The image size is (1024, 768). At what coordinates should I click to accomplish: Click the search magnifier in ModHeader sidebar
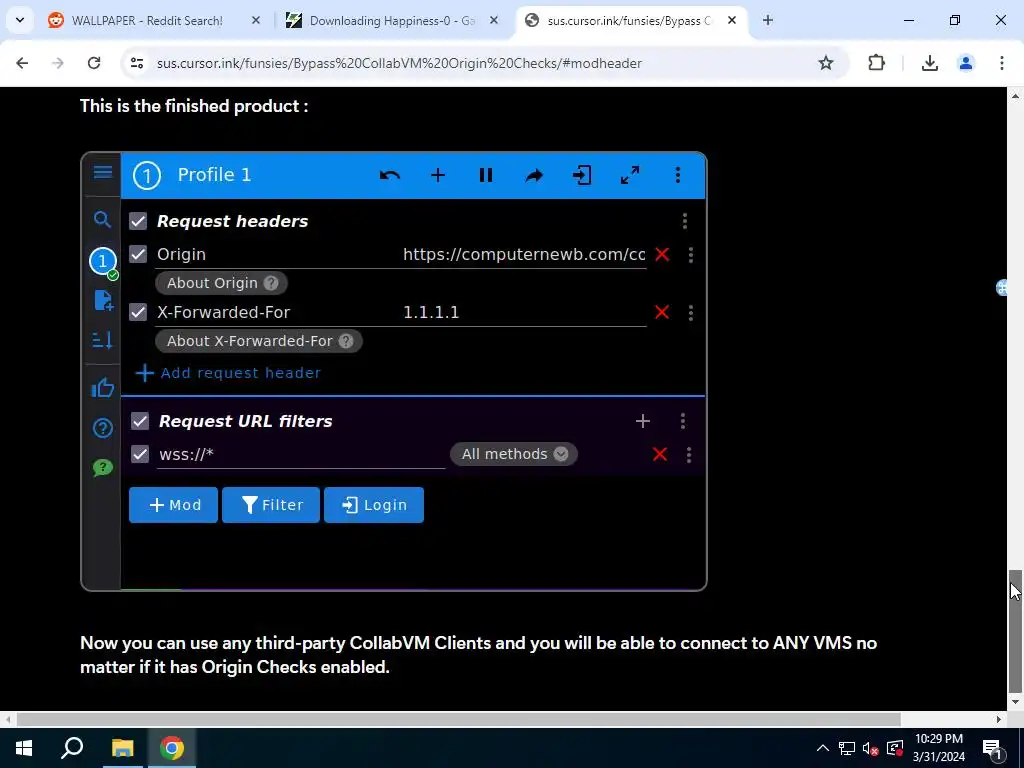(102, 219)
